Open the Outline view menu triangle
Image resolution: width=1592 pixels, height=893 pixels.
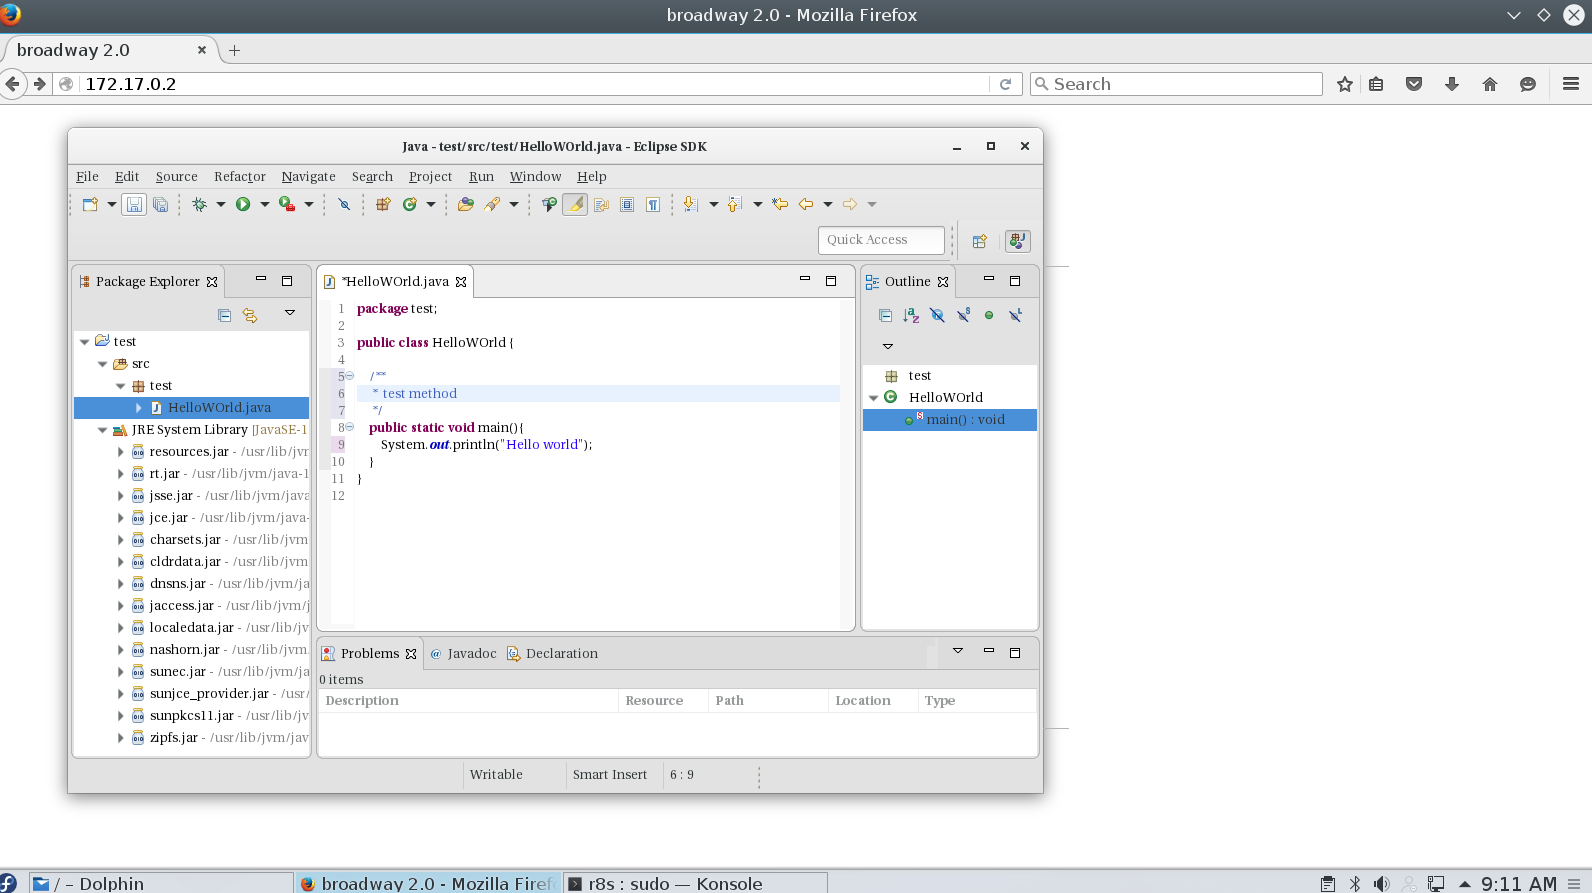point(888,346)
